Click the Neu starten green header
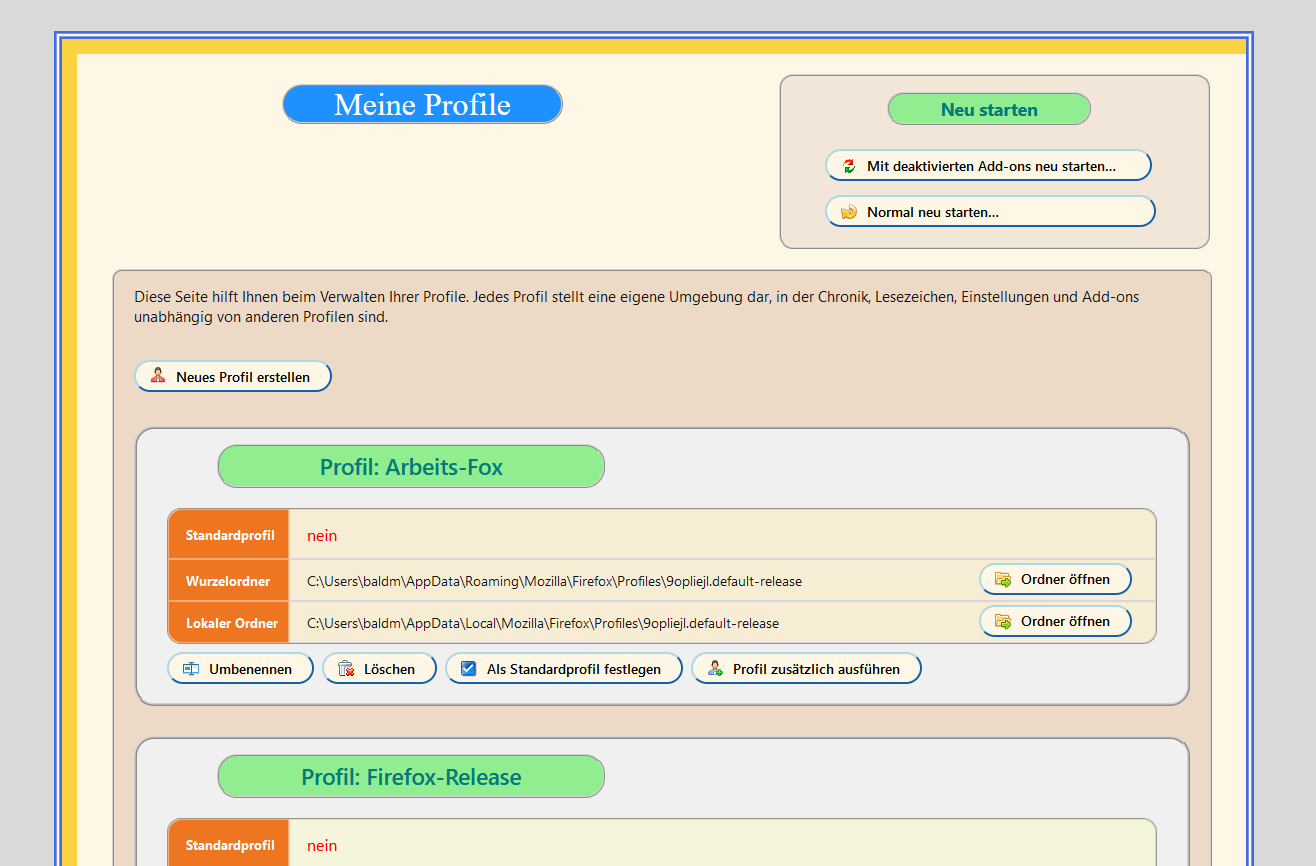This screenshot has width=1316, height=866. 988,110
